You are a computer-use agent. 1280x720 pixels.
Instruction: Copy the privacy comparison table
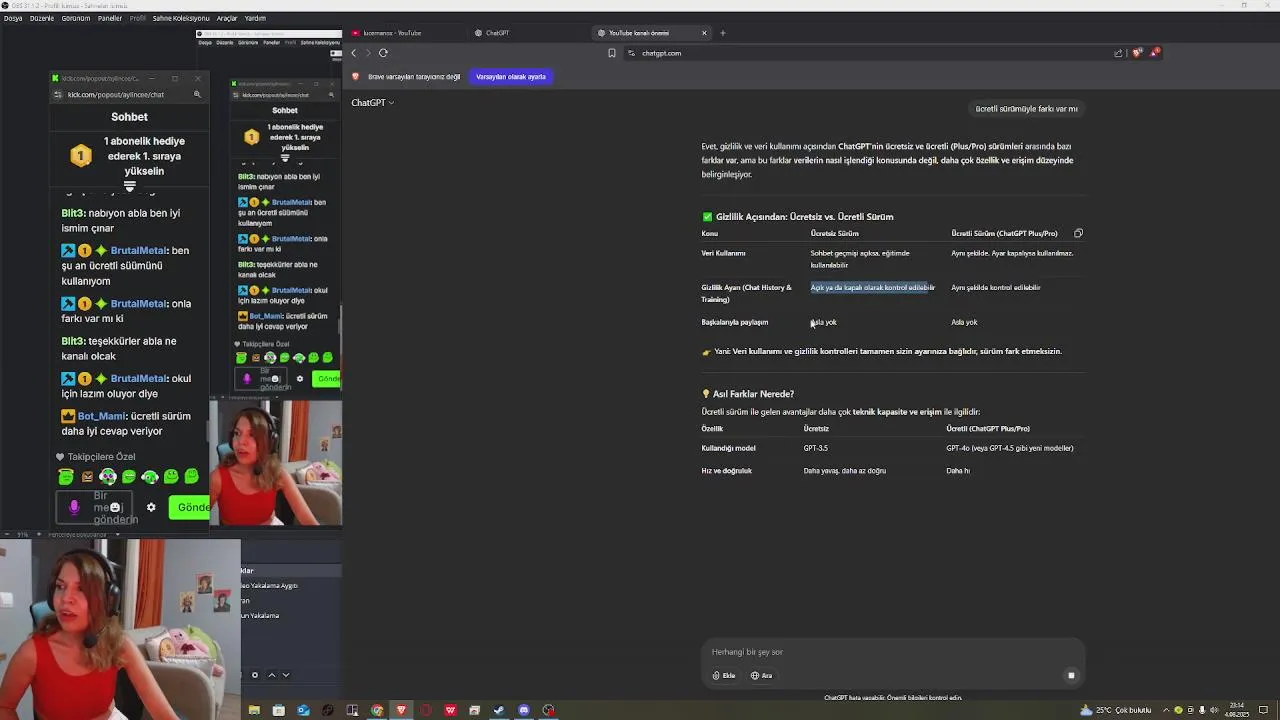click(x=1078, y=233)
